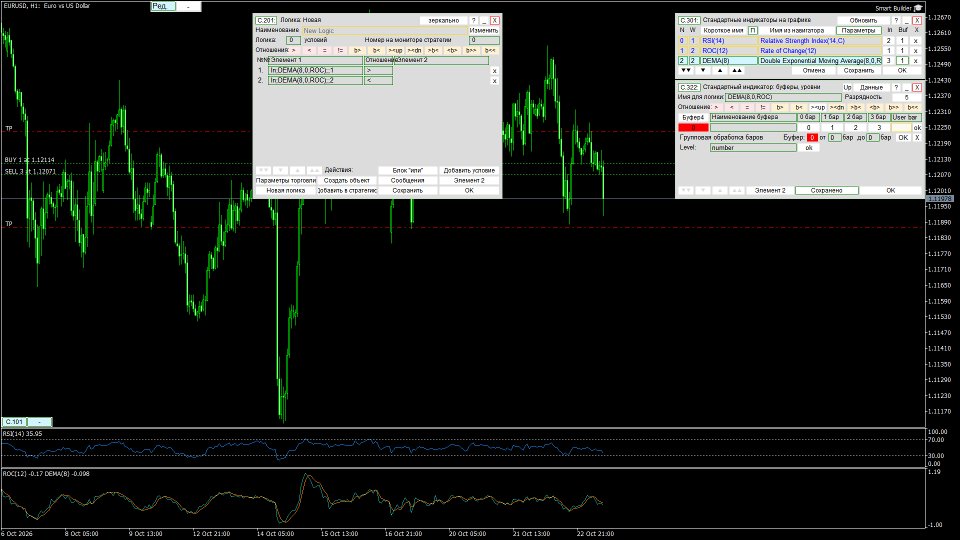The width and height of the screenshot is (960, 540).
Task: Choose '><up' relation in C.201 logic panel
Action: pyautogui.click(x=396, y=50)
